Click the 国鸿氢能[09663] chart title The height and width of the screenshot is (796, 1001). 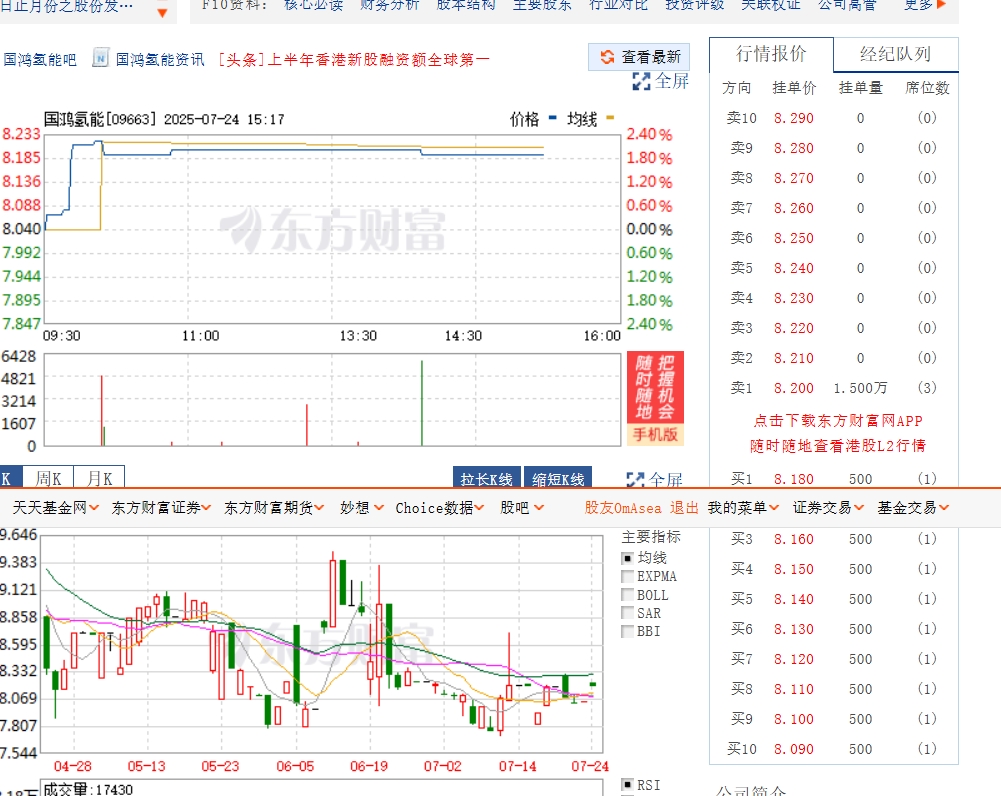point(99,119)
